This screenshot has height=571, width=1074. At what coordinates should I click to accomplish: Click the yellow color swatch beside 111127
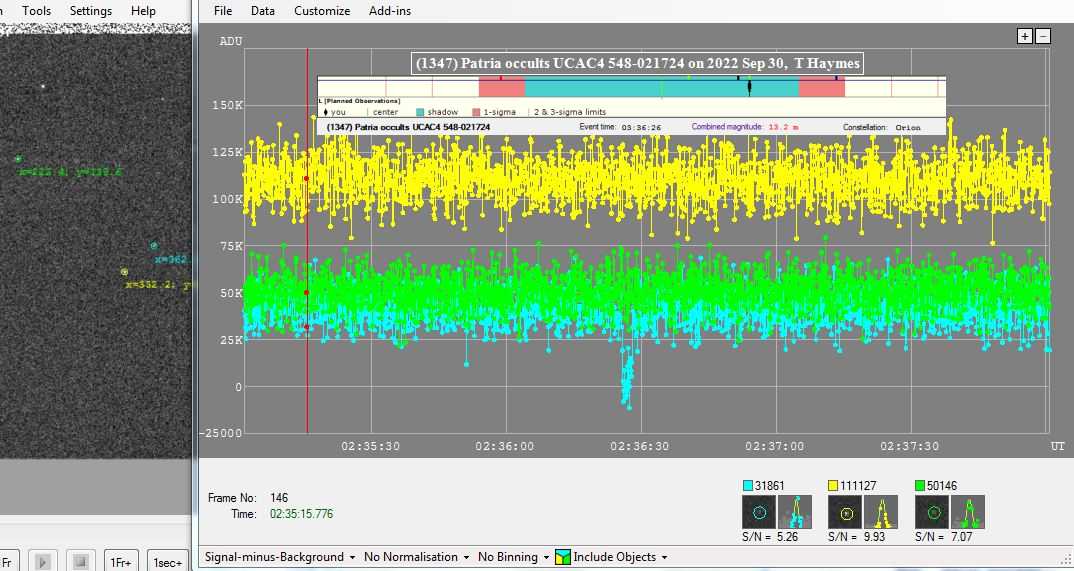point(835,486)
